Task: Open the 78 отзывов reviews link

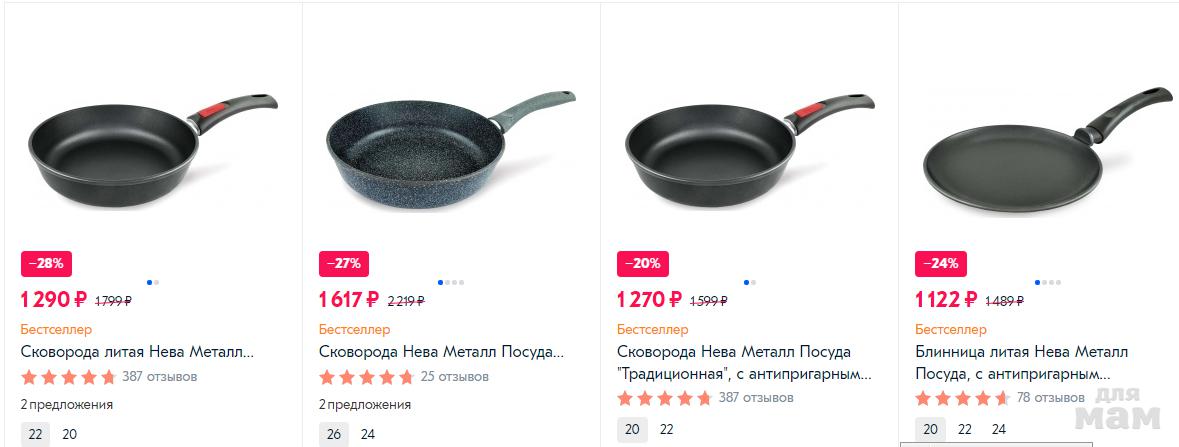Action: [1051, 398]
